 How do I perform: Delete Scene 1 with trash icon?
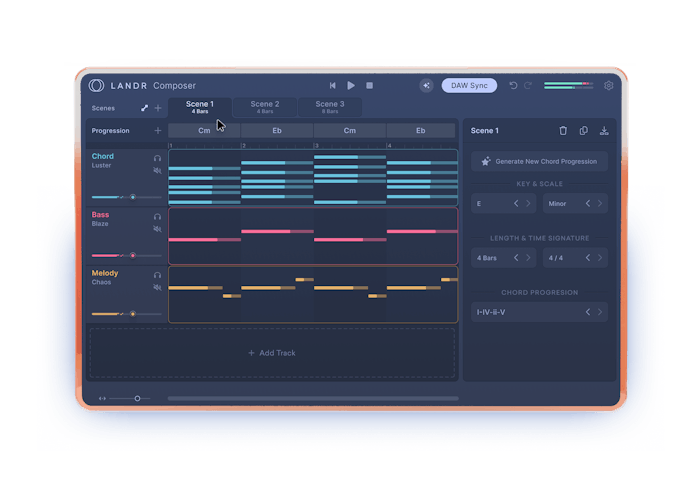tap(563, 130)
